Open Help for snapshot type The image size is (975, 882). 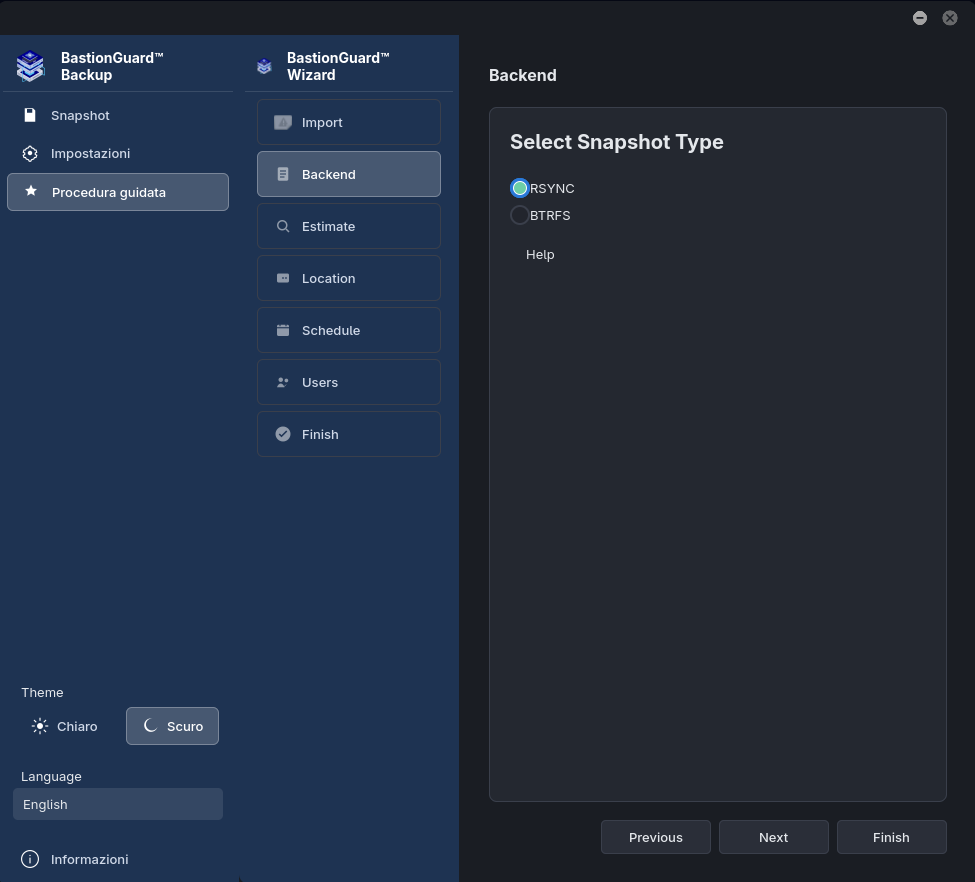tap(540, 254)
